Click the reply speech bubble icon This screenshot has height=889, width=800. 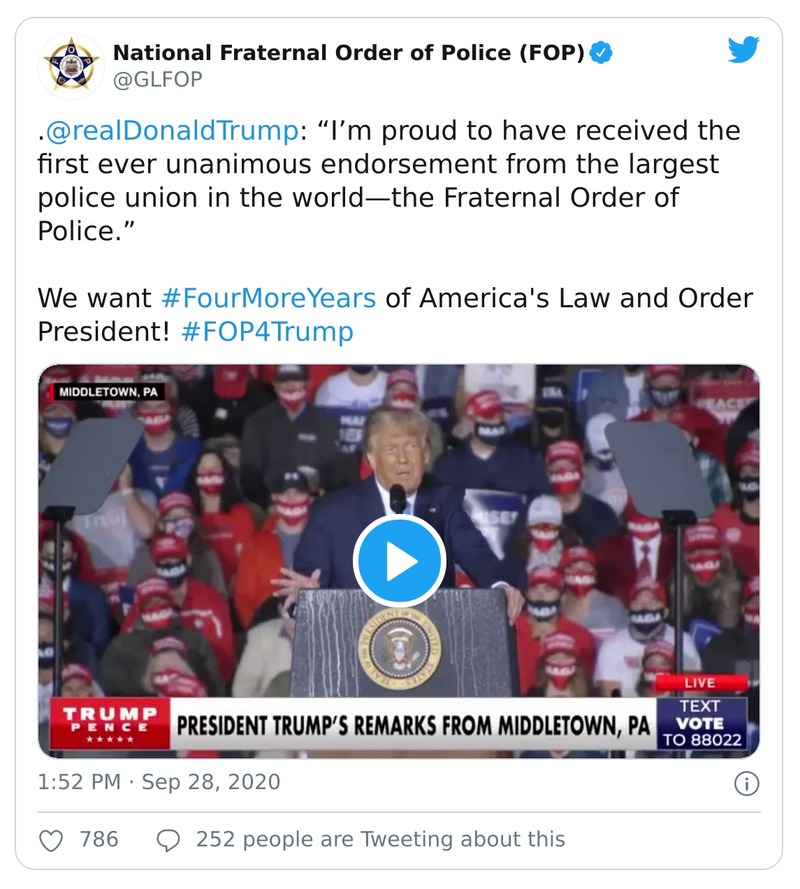(168, 842)
